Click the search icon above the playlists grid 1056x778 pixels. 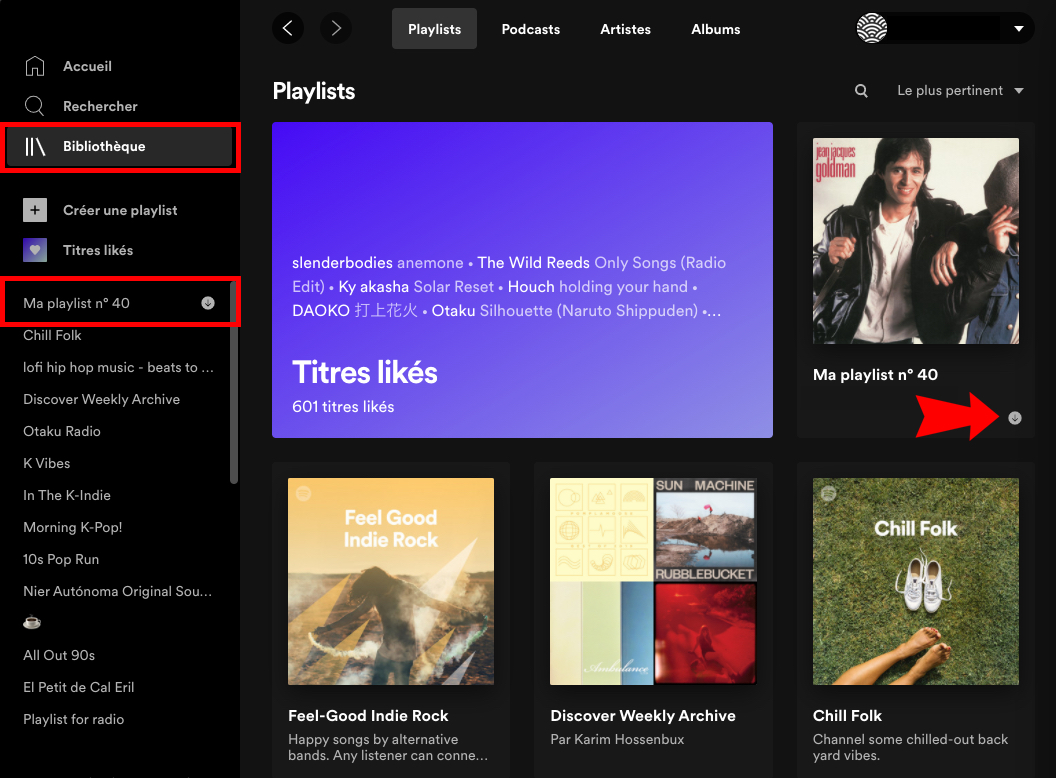tap(861, 90)
